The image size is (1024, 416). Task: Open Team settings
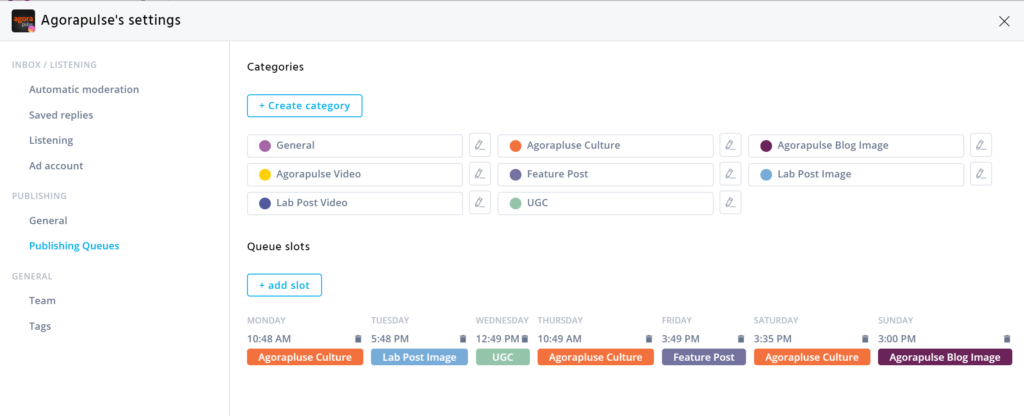[x=42, y=300]
